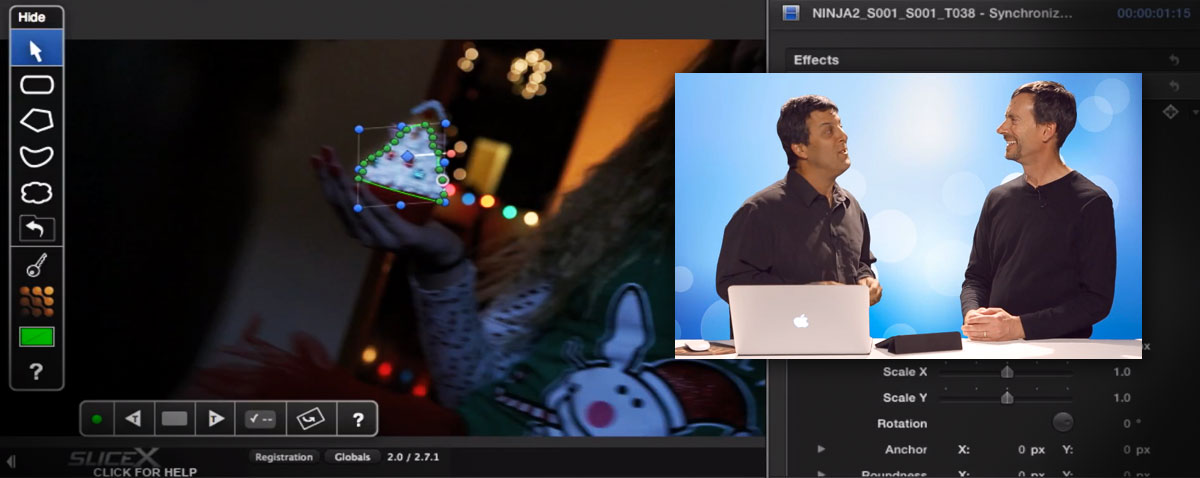The width and height of the screenshot is (1200, 478).
Task: Turn the Rotation dial knob
Action: pyautogui.click(x=1063, y=423)
